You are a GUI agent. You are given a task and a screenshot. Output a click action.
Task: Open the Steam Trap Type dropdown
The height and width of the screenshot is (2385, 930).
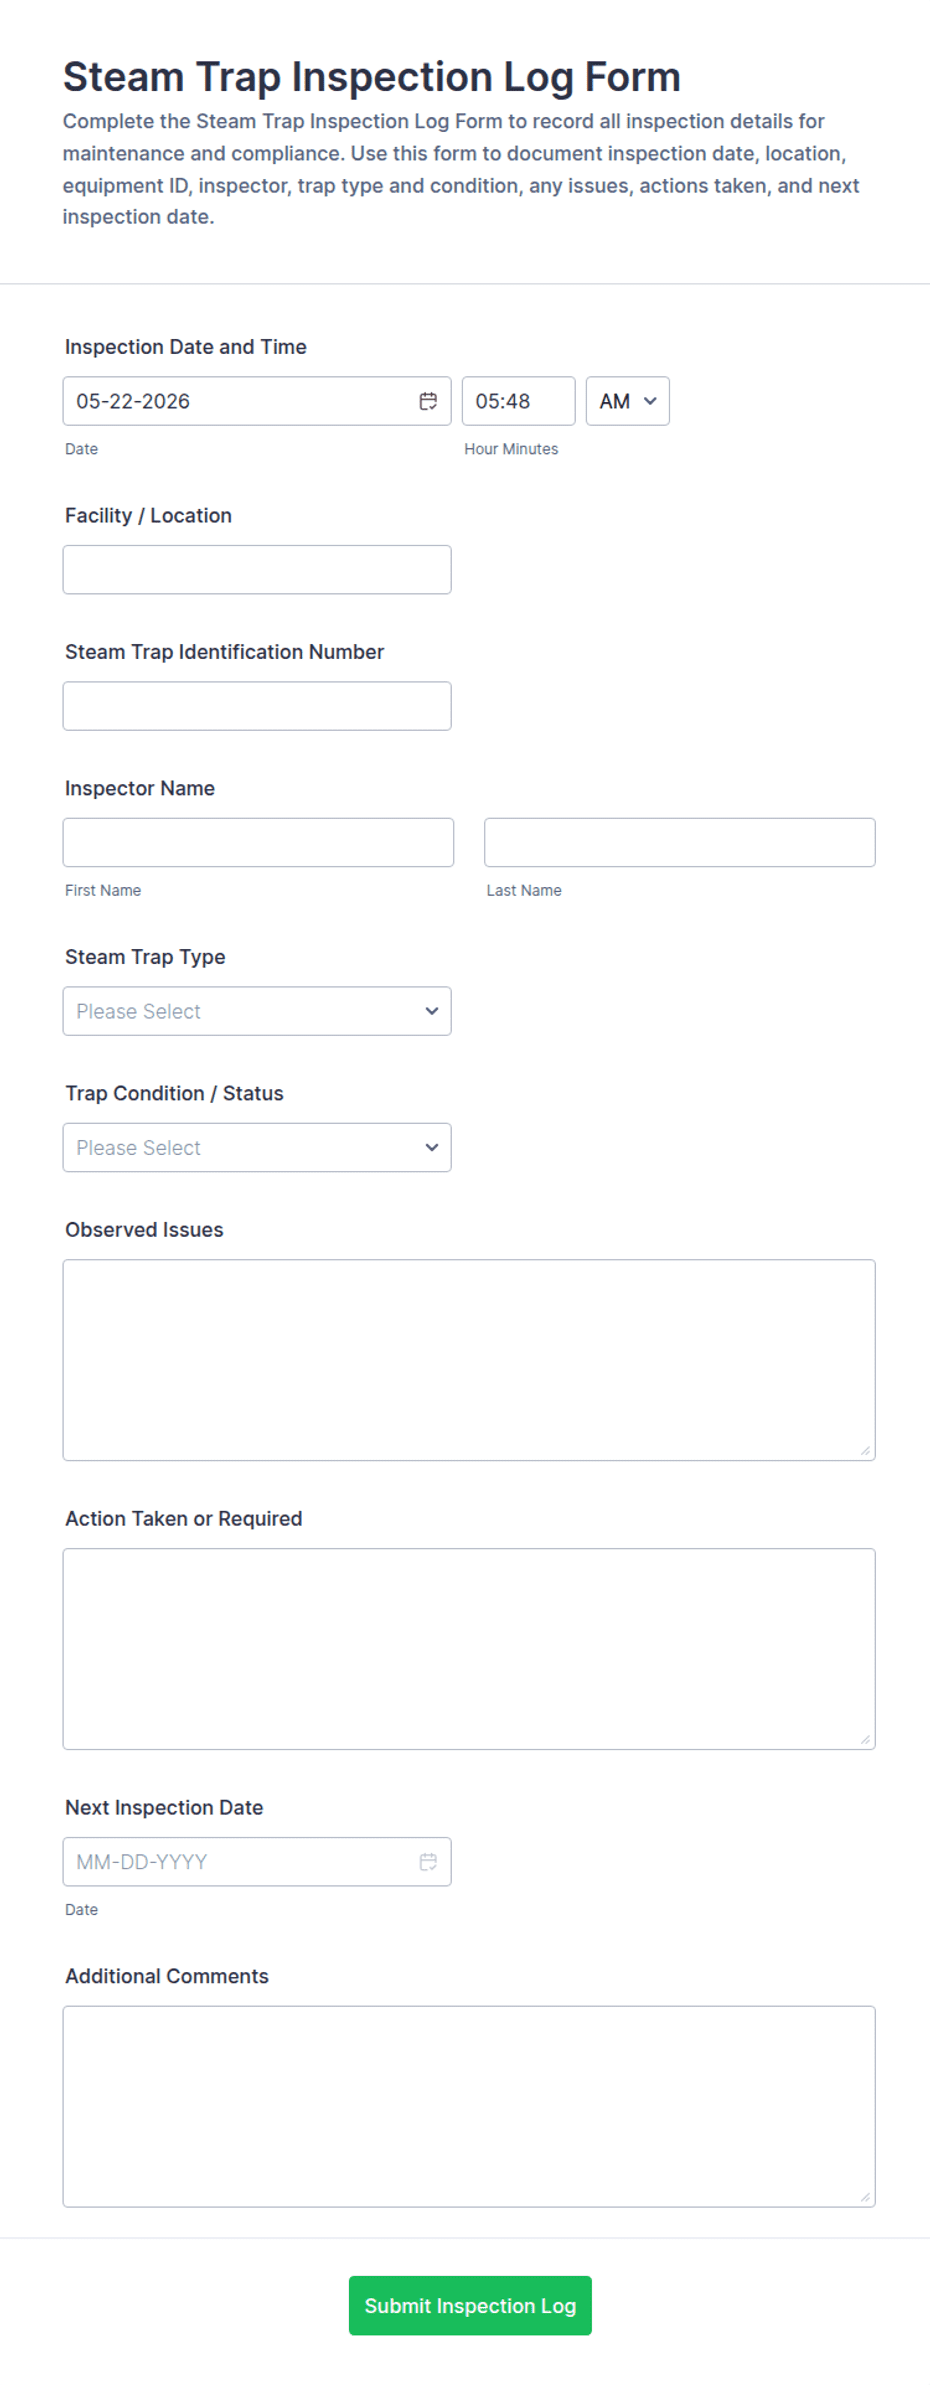257,1011
